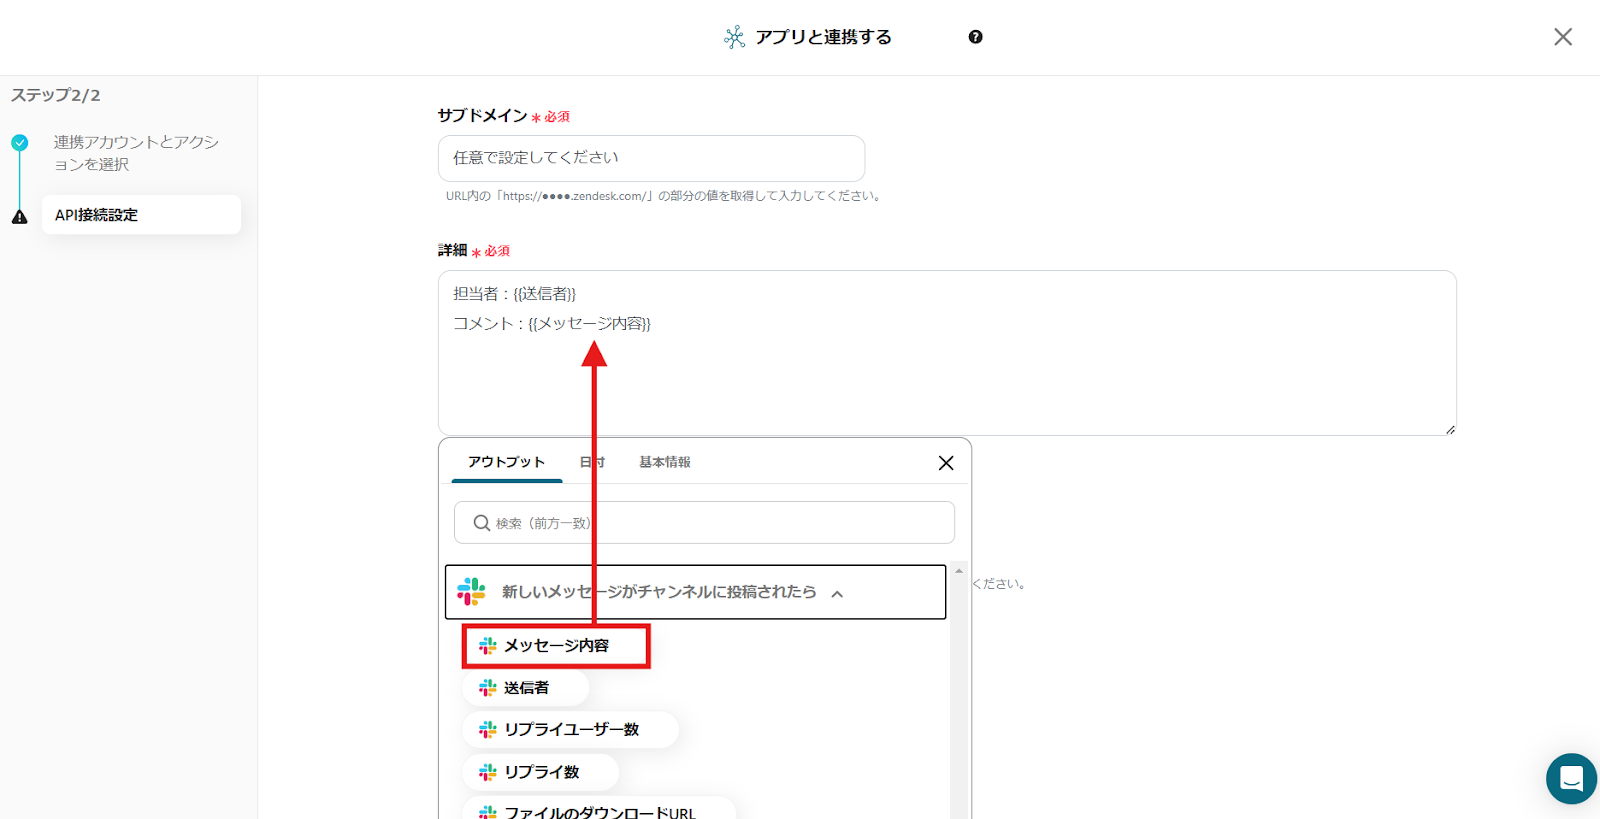Image resolution: width=1600 pixels, height=819 pixels.
Task: Select the メッセージ内容 output chip
Action: tap(556, 646)
